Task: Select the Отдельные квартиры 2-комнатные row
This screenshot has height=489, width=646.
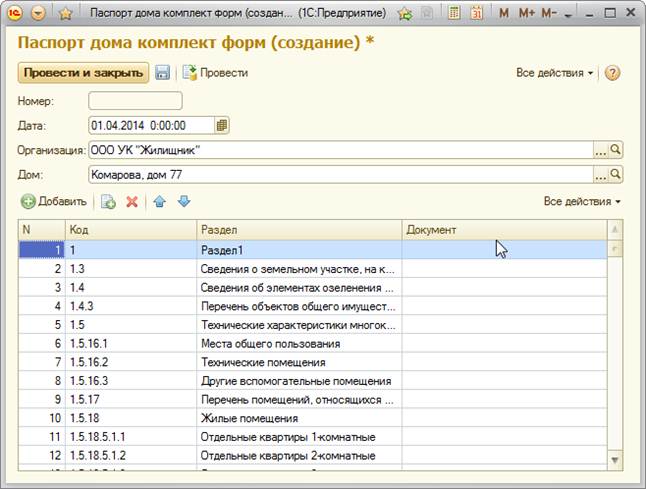Action: click(x=313, y=455)
